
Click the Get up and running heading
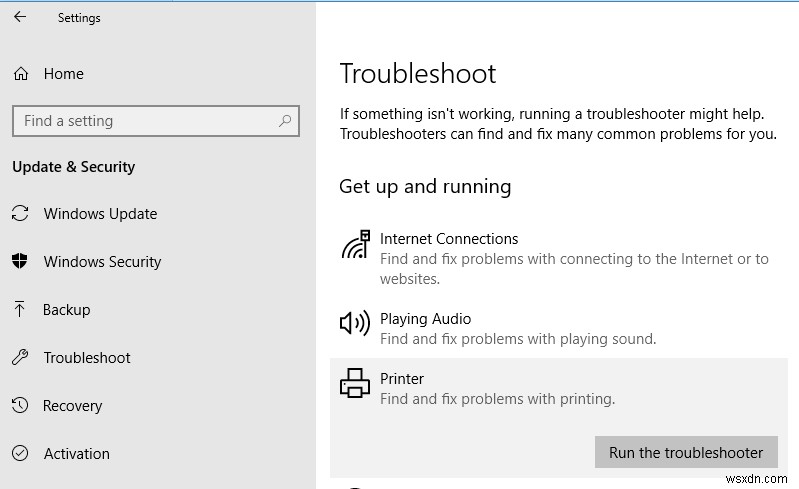tap(425, 186)
